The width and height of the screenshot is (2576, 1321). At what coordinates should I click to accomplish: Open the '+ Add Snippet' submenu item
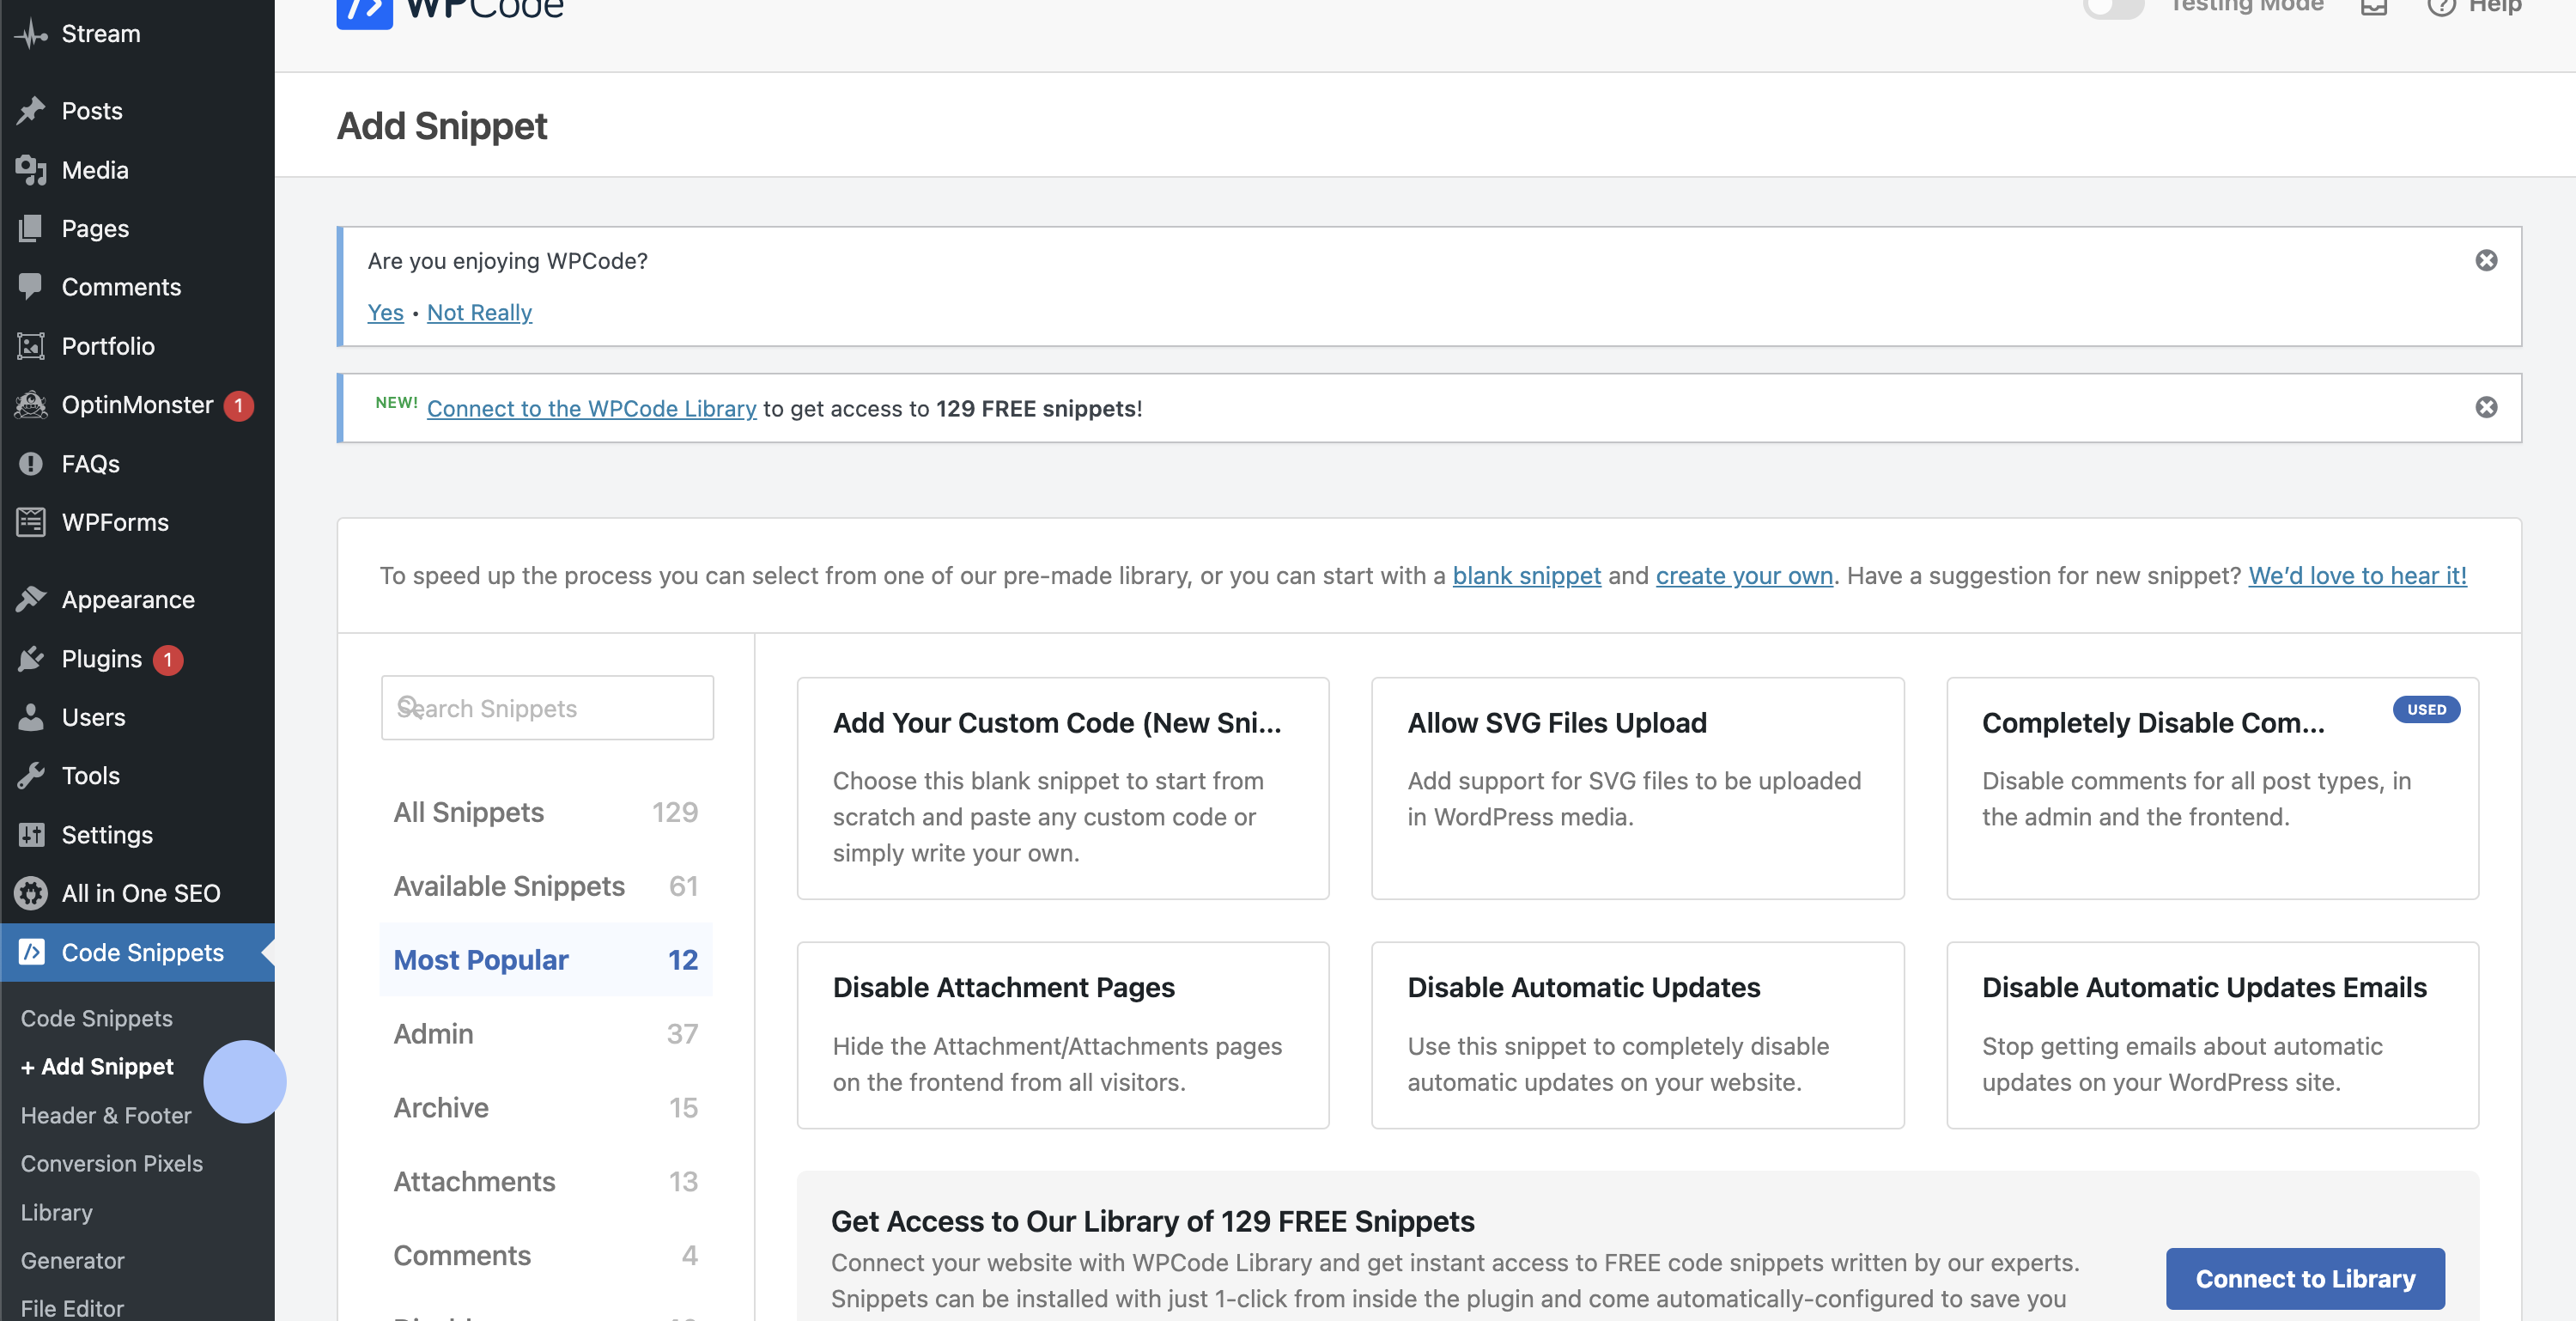coord(97,1067)
